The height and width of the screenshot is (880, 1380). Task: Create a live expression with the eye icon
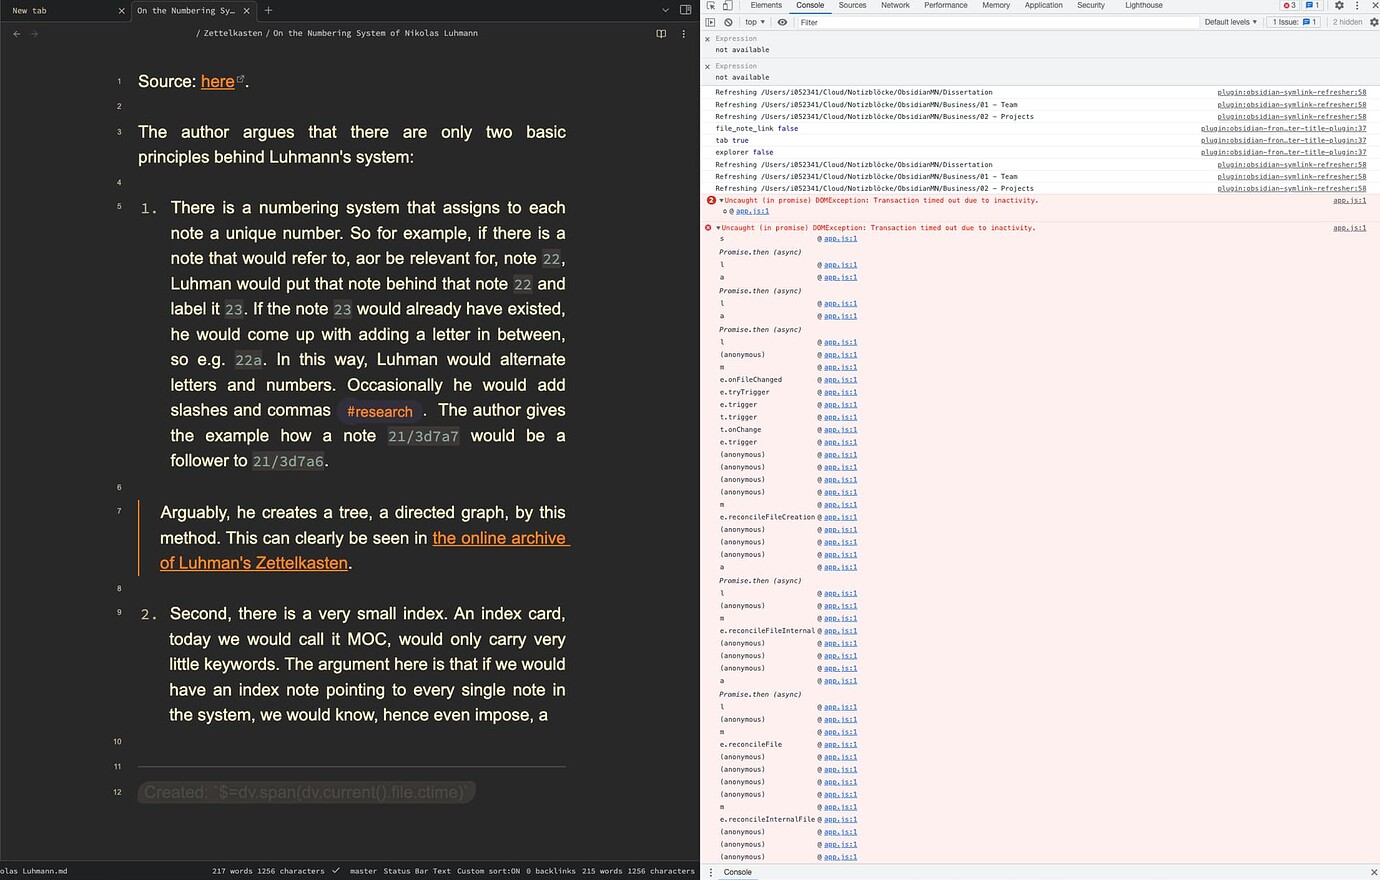(781, 22)
